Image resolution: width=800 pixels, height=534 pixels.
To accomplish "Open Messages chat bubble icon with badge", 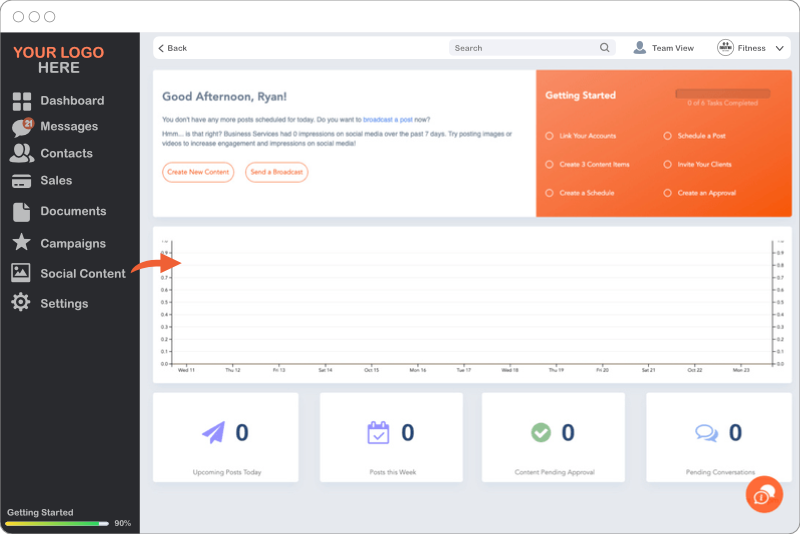I will click(x=21, y=127).
